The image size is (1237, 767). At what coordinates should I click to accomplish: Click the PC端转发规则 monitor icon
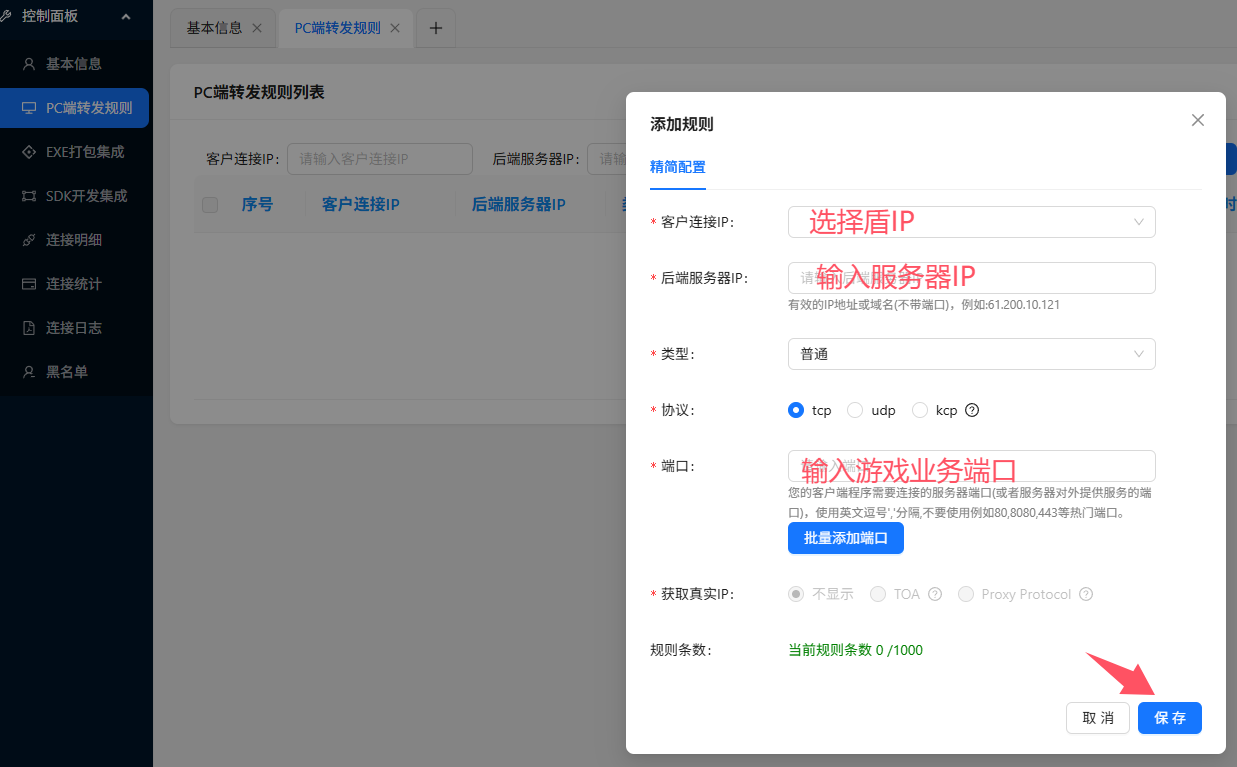29,108
